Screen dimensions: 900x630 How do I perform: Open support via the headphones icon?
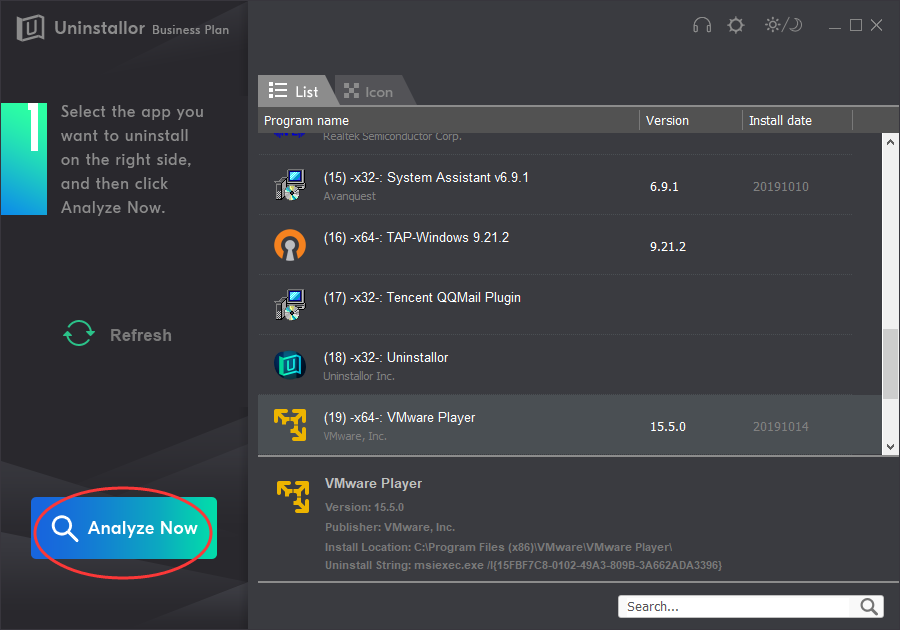pos(701,25)
